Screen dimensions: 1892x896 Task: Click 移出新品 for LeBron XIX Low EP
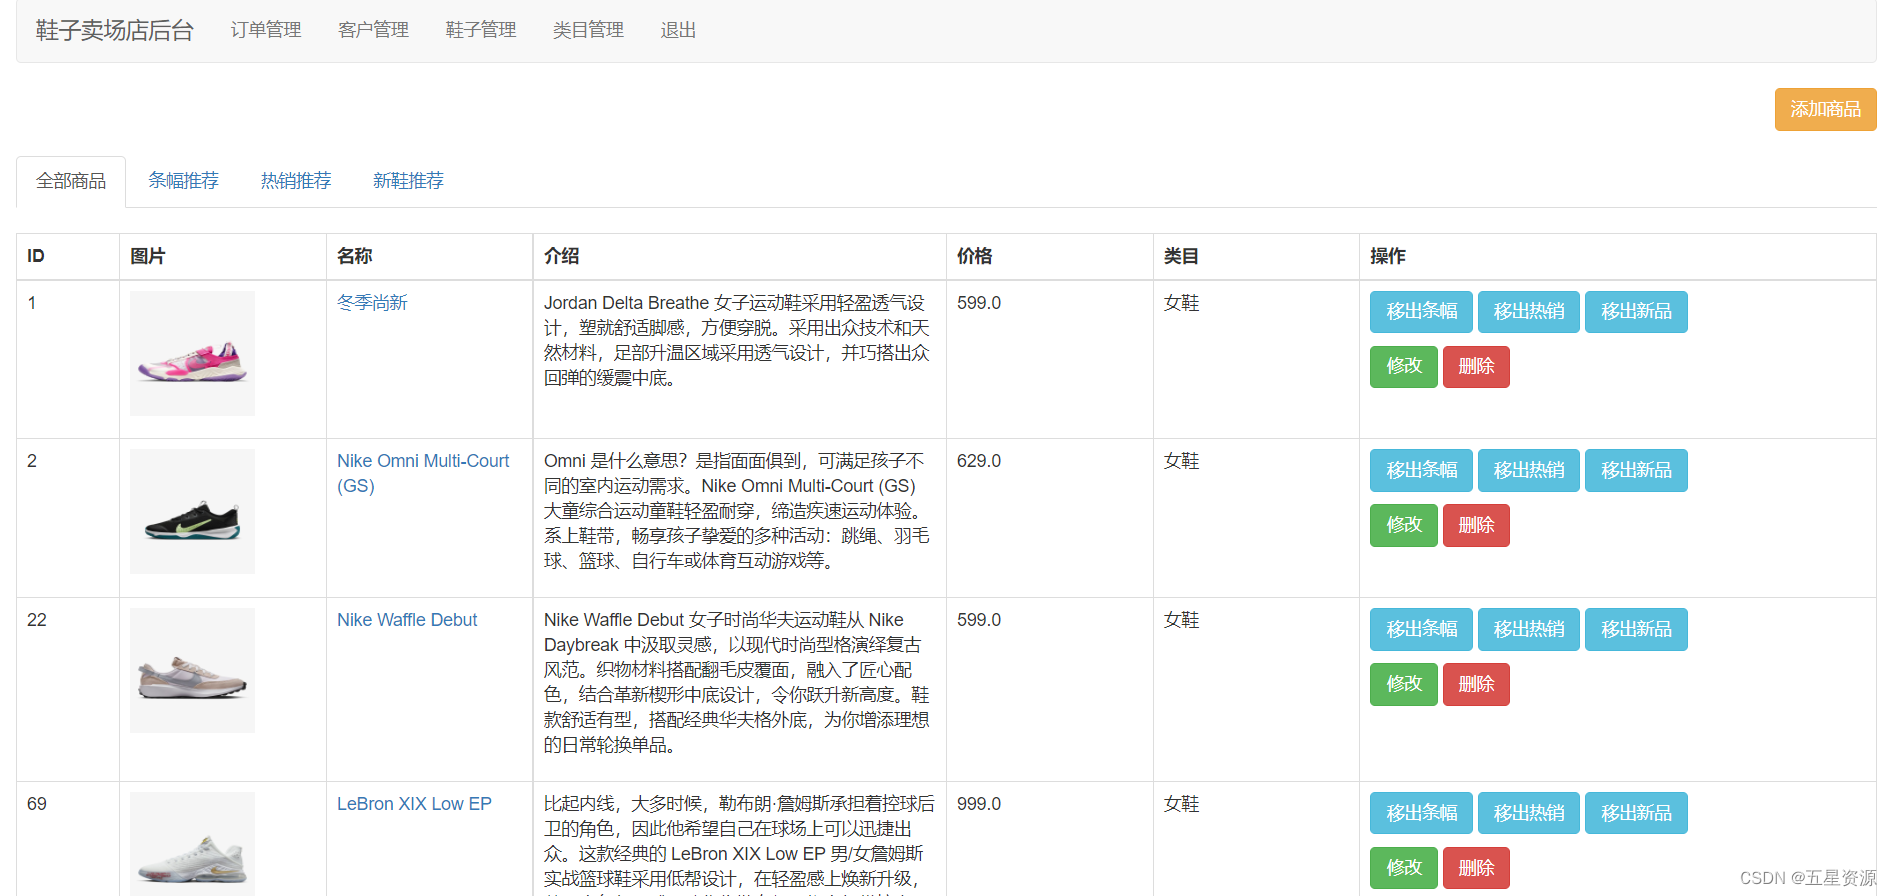[x=1636, y=813]
